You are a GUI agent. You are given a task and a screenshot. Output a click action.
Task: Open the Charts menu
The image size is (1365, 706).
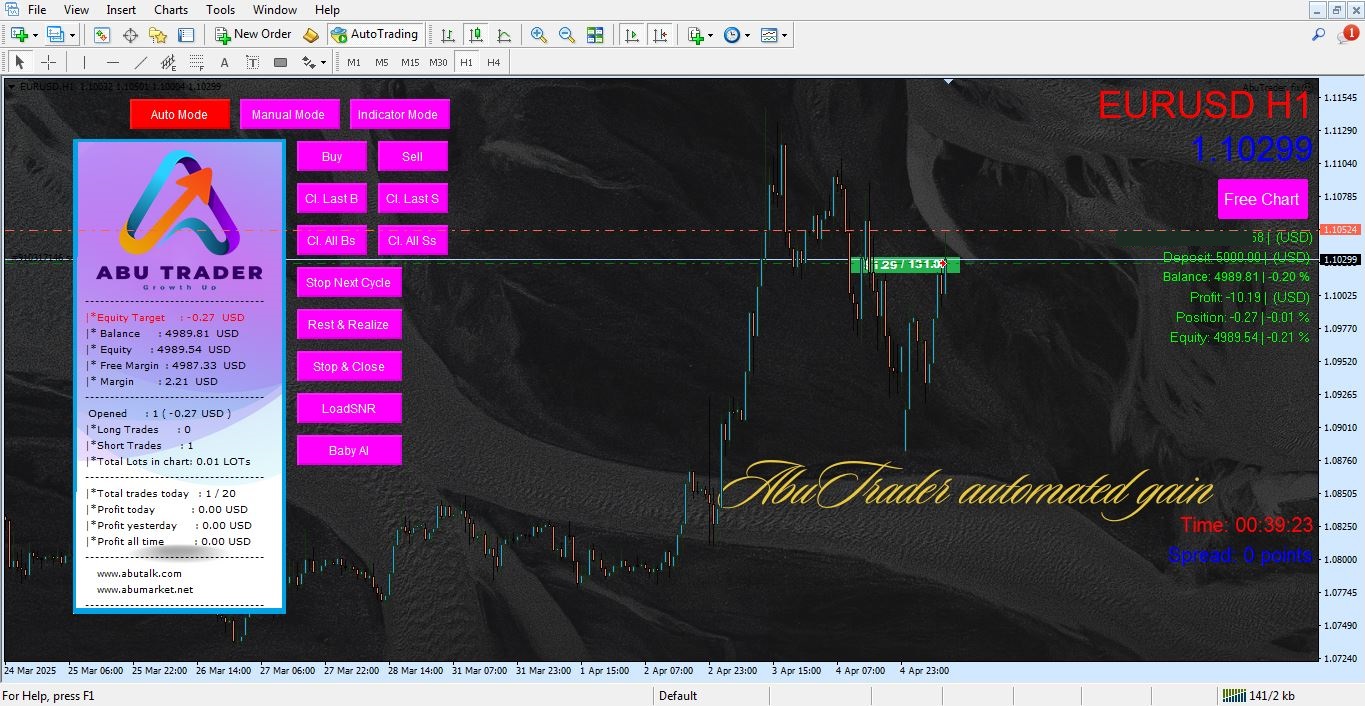click(x=171, y=9)
